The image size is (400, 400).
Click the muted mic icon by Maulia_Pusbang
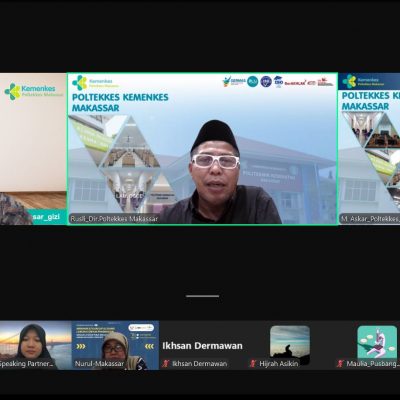point(340,364)
